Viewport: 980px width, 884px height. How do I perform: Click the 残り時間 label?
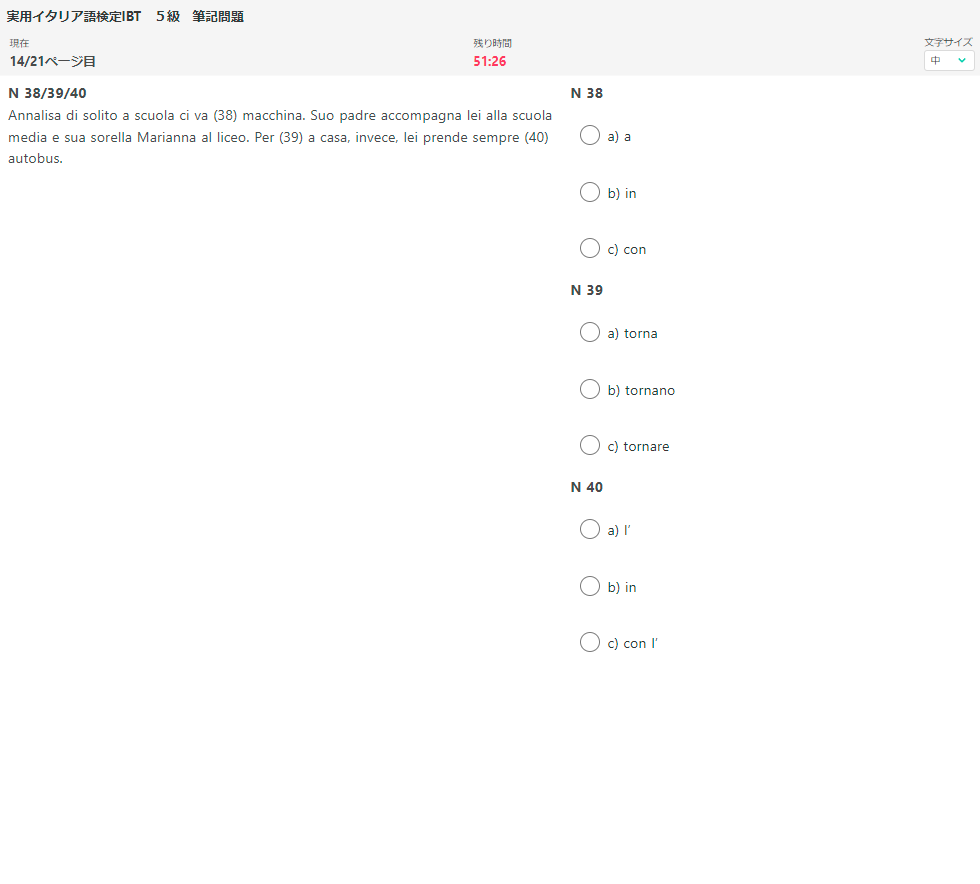(492, 43)
